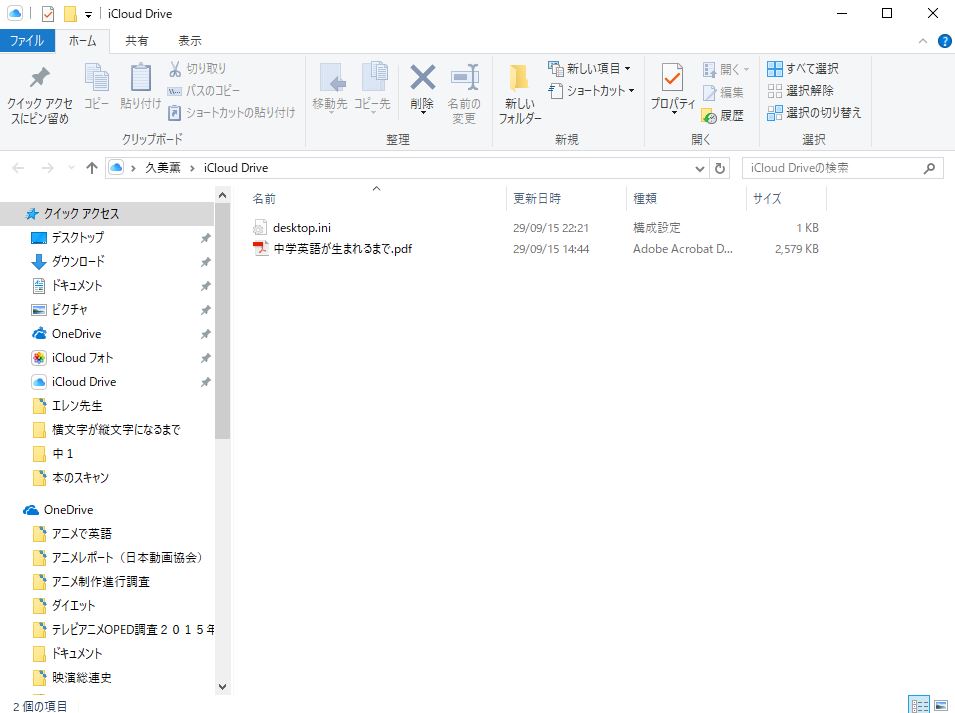Create a New folder (新しいフォルダー)
This screenshot has height=713, width=955.
coord(520,94)
